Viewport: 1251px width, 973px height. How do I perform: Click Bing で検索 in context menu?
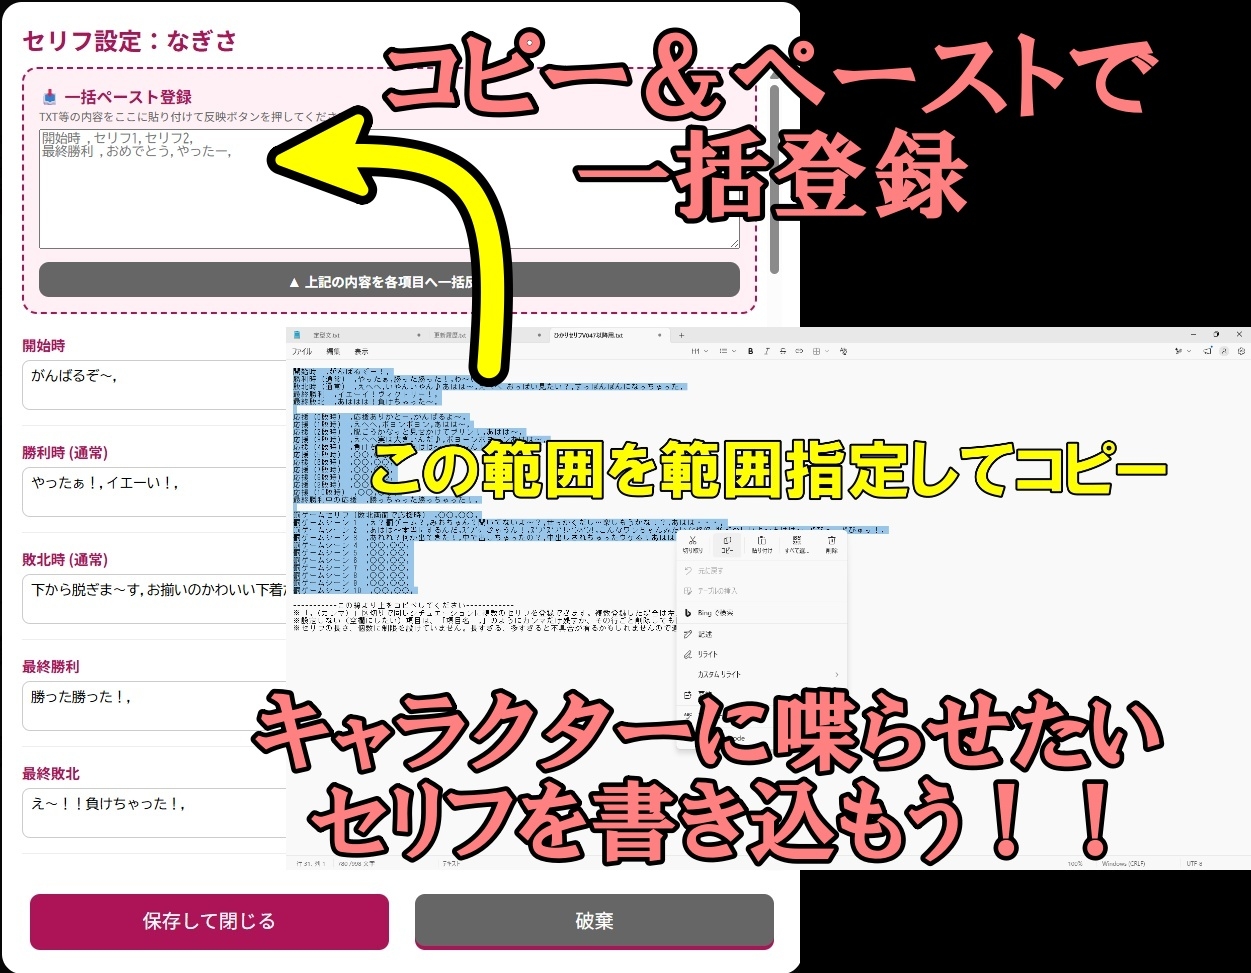click(x=762, y=611)
